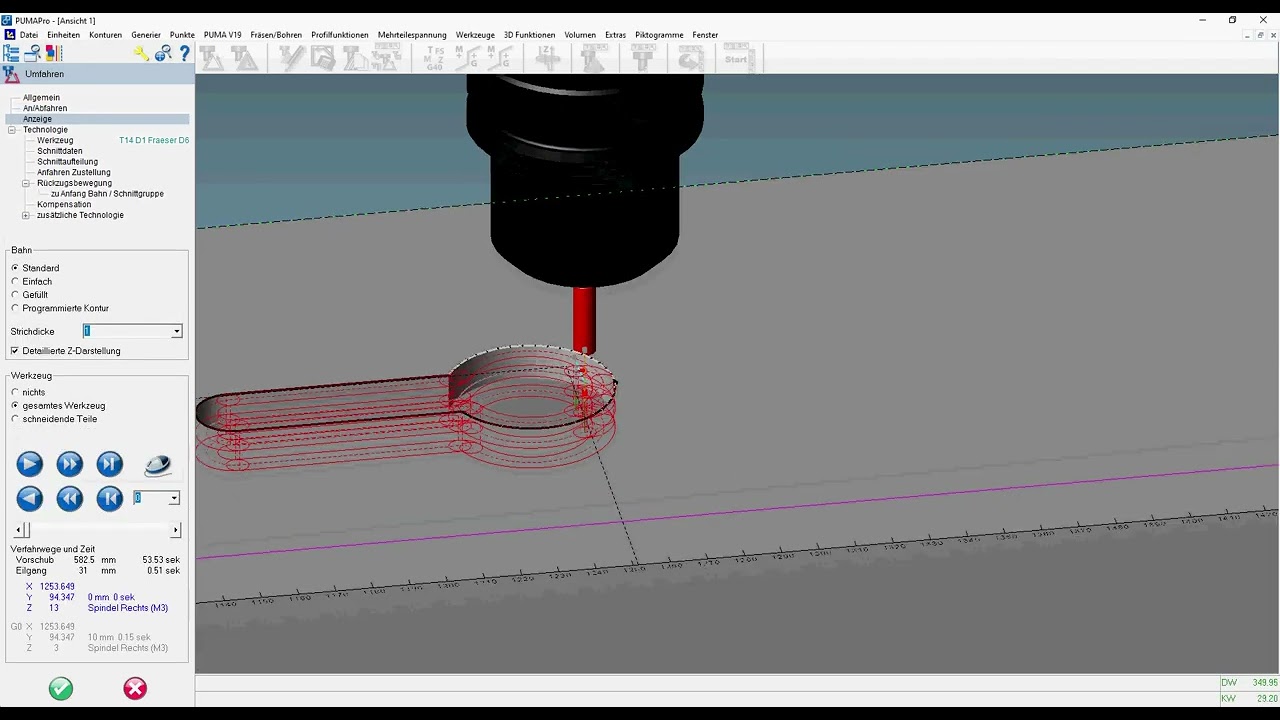Select 'zu Anfang Bahn / Schnittgruppe' entry
1280x720 pixels.
click(x=107, y=194)
